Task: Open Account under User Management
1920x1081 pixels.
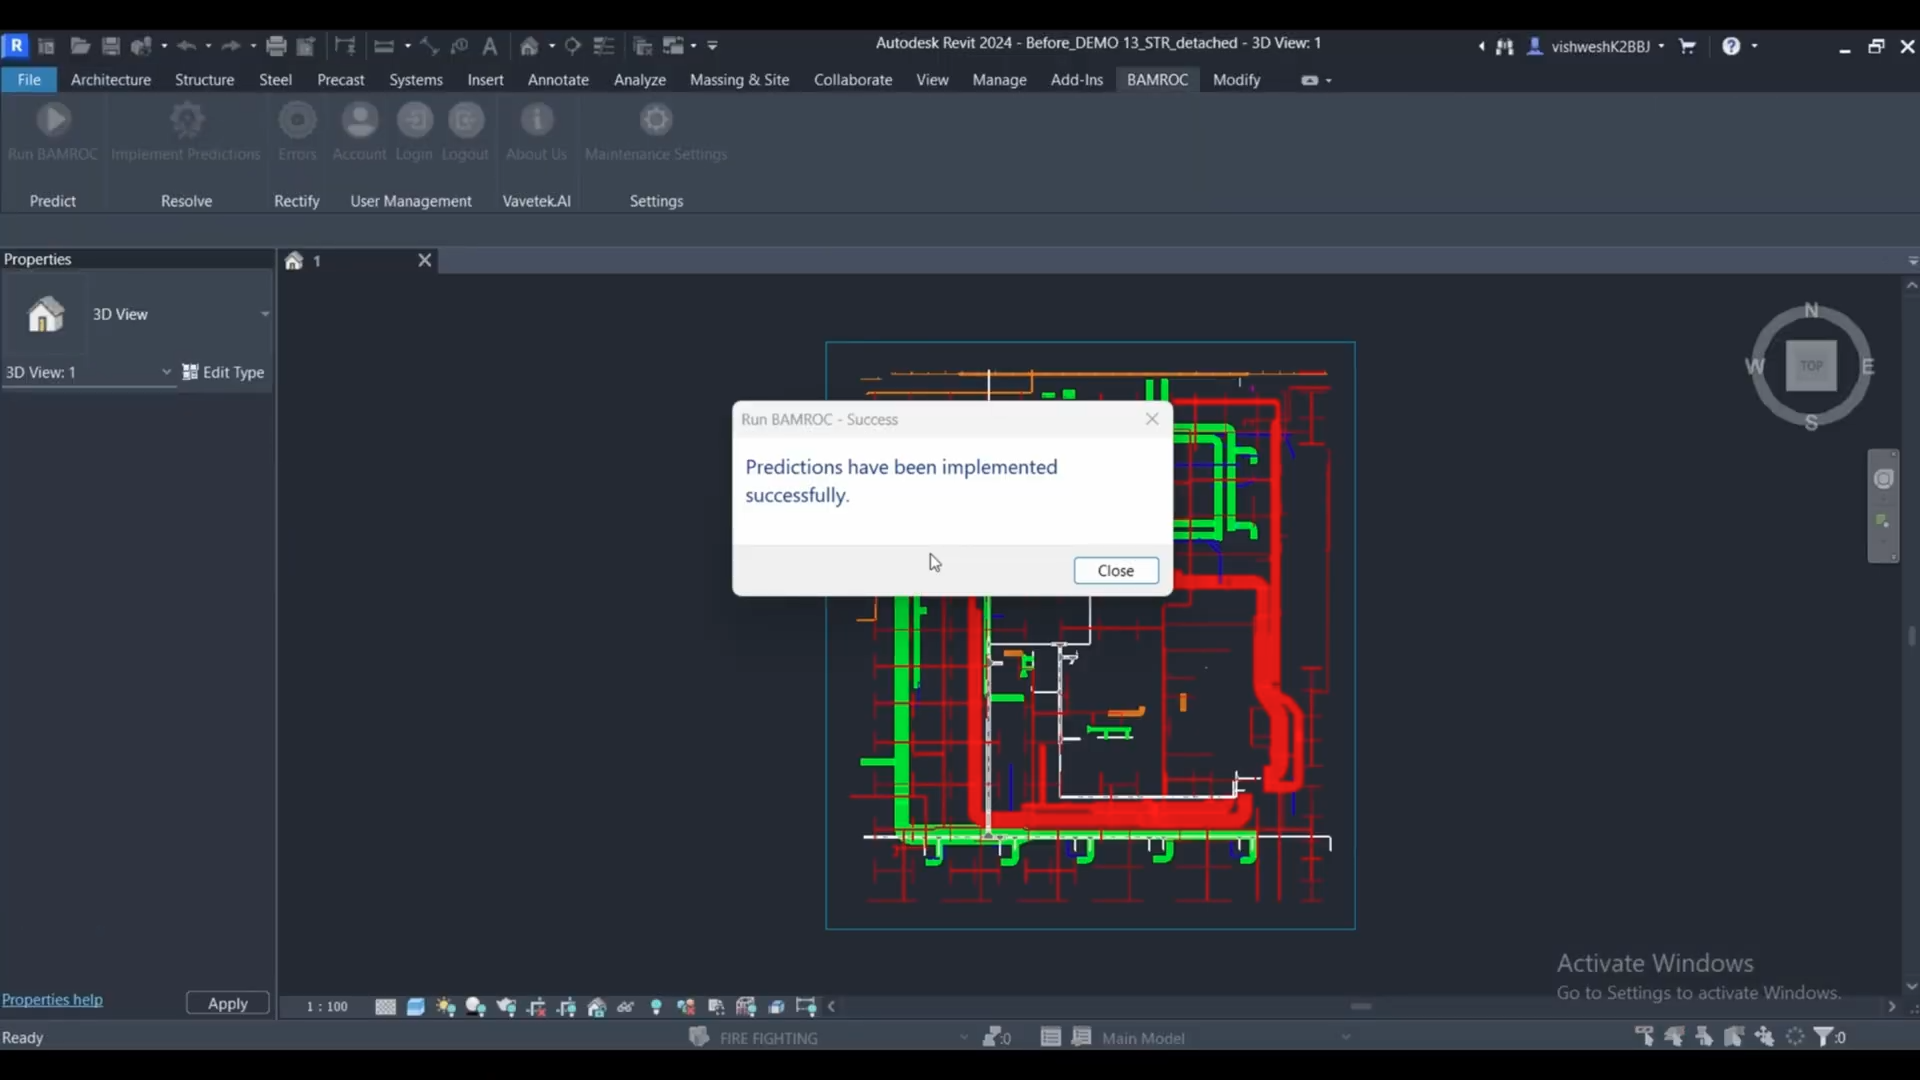Action: (x=360, y=133)
